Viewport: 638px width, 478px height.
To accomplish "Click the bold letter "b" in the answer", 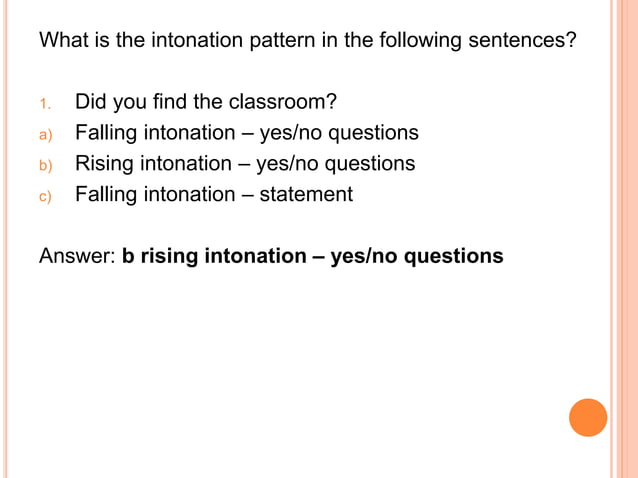I will click(128, 256).
